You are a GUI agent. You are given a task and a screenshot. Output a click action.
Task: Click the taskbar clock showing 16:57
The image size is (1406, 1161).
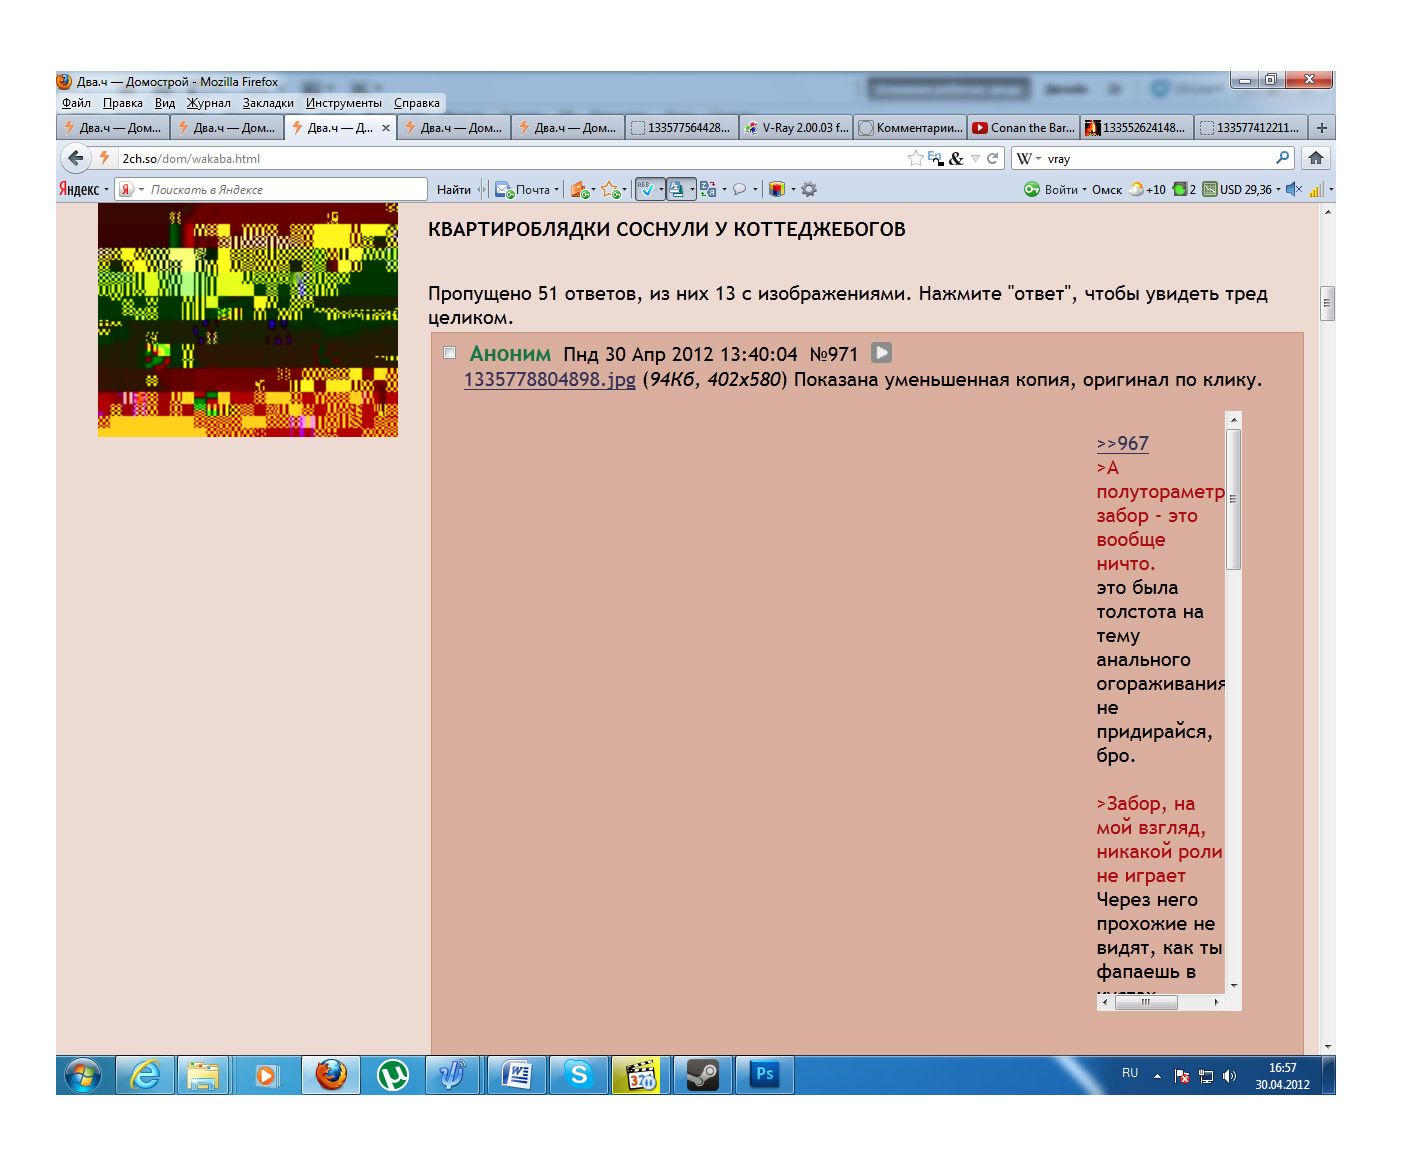(x=1283, y=1076)
